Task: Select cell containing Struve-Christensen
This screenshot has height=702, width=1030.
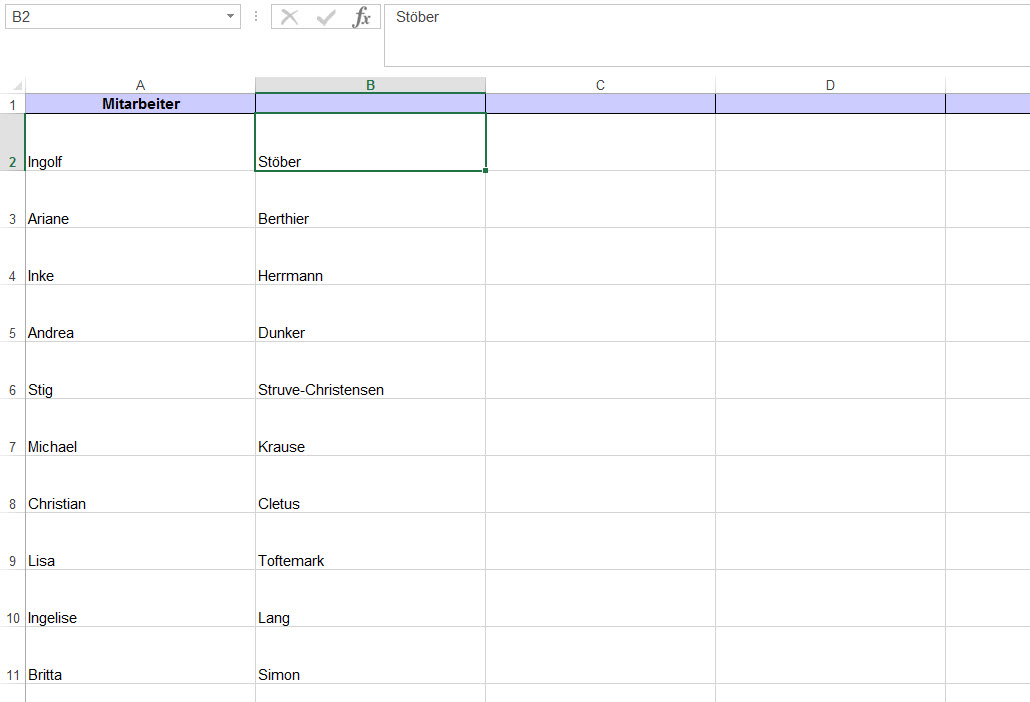Action: (370, 390)
